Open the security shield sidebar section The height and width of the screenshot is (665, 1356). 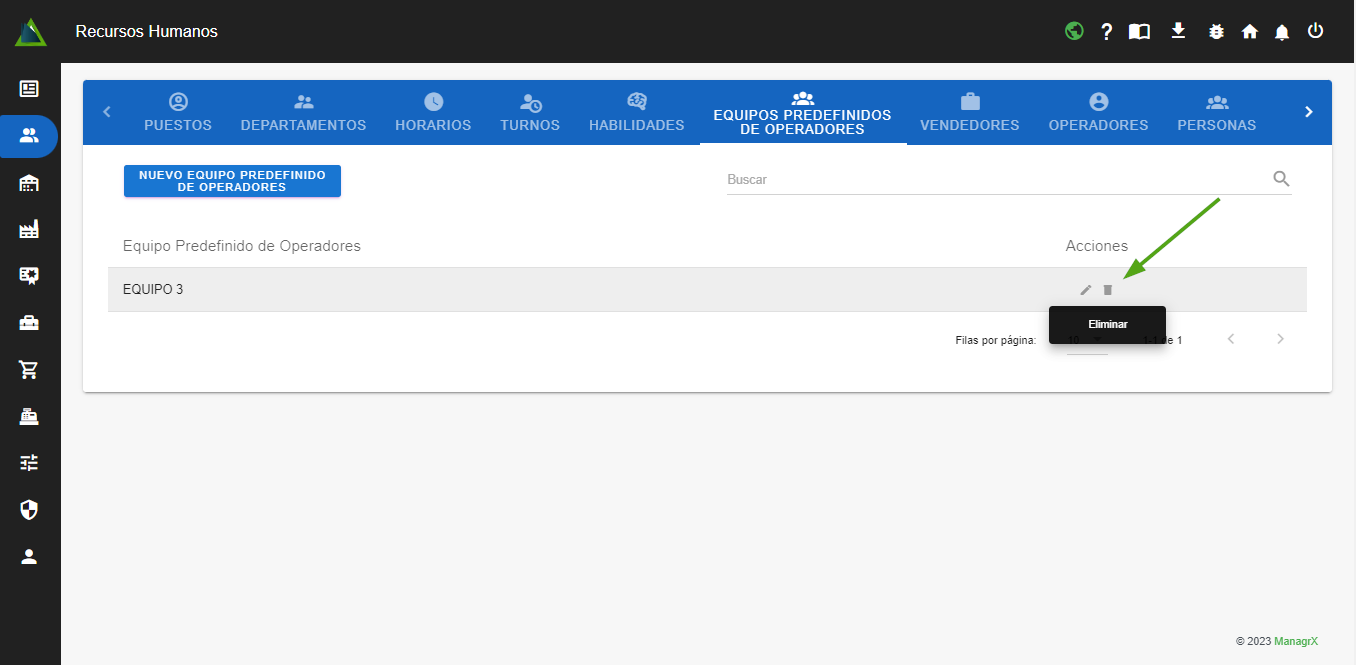coord(29,510)
